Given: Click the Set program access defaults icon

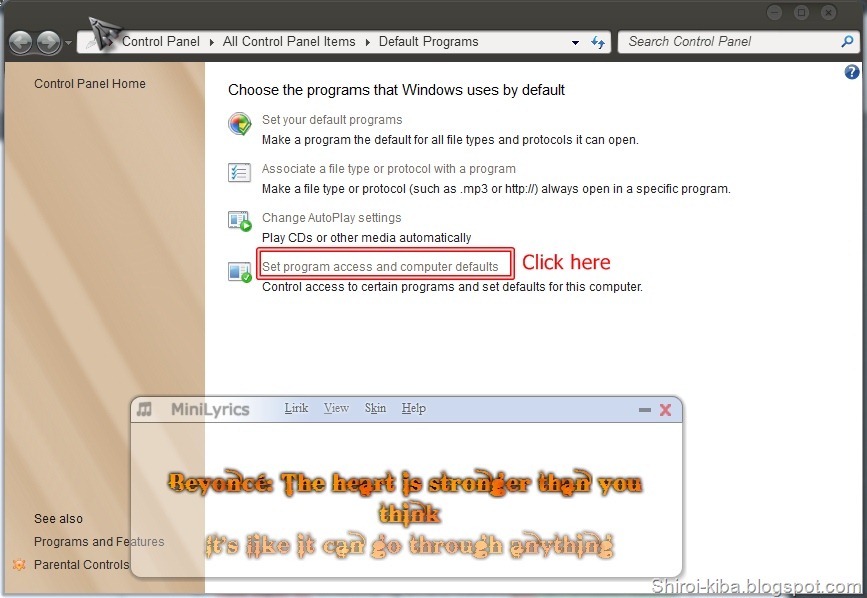Looking at the screenshot, I should pyautogui.click(x=239, y=272).
